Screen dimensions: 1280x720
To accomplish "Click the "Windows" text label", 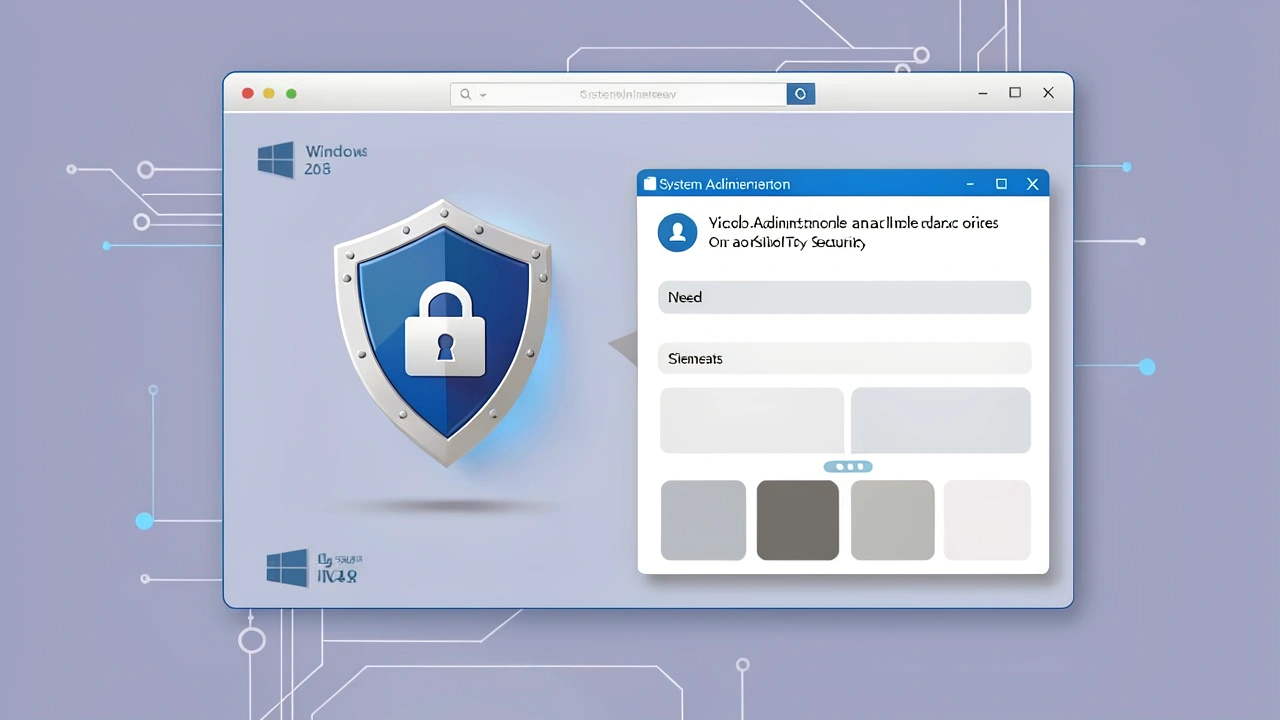I will click(336, 151).
